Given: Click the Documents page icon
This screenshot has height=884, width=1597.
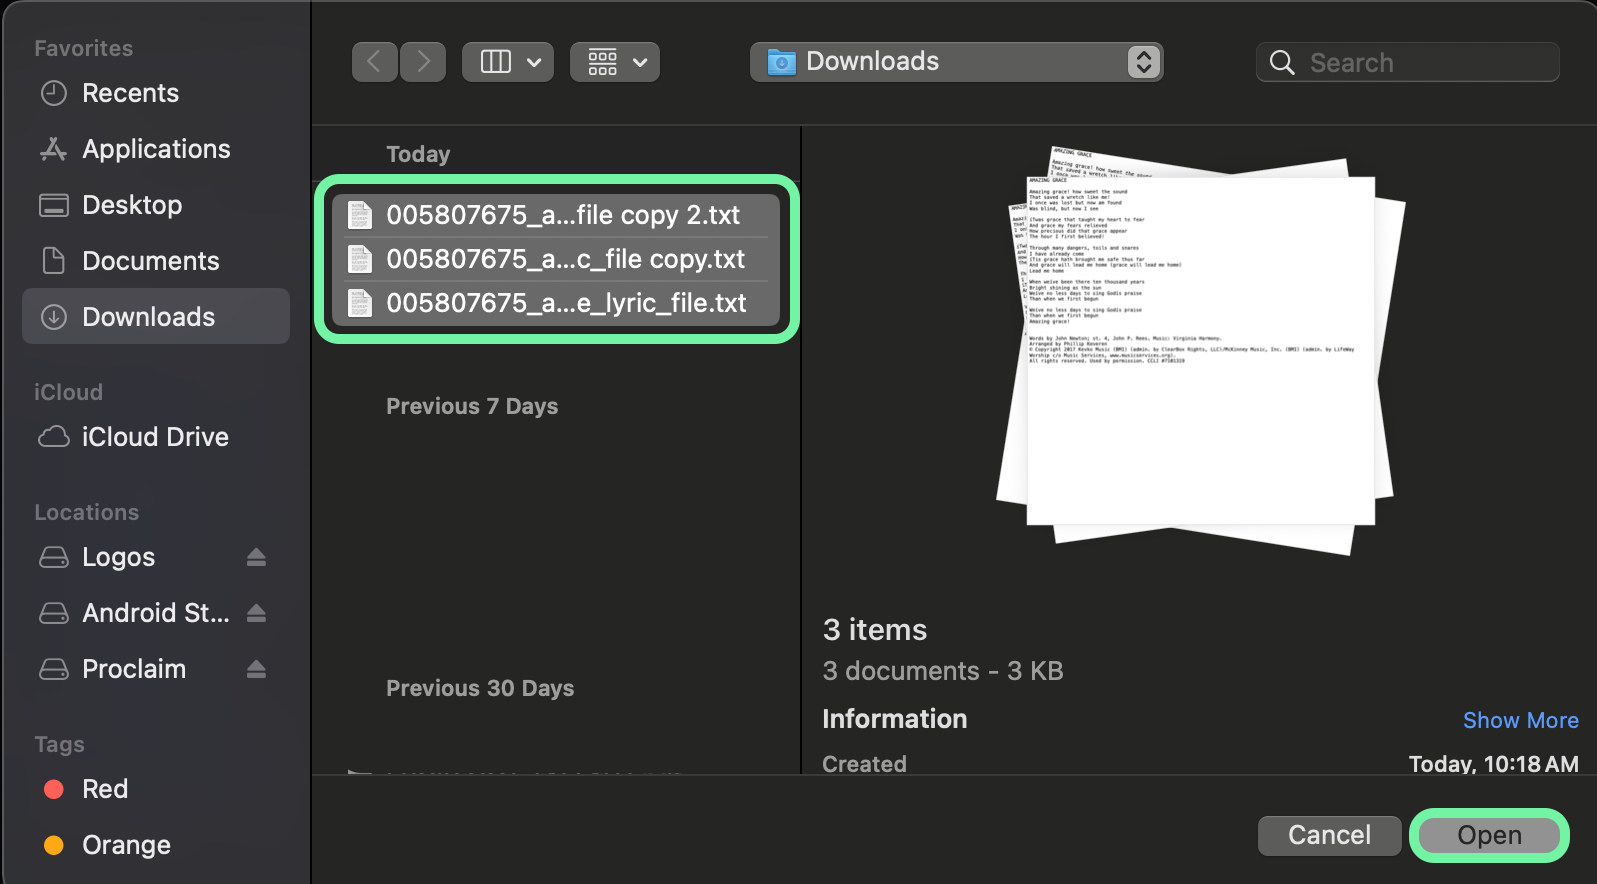Looking at the screenshot, I should (54, 261).
